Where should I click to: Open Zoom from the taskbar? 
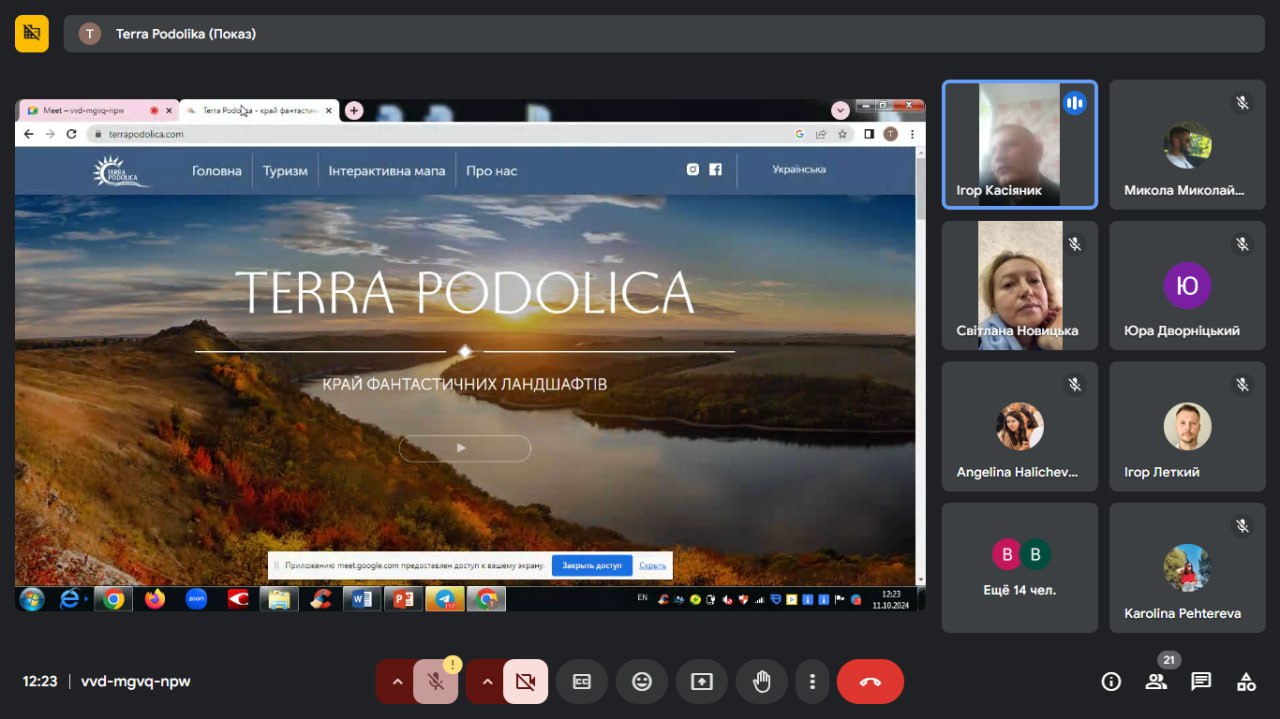(x=196, y=599)
